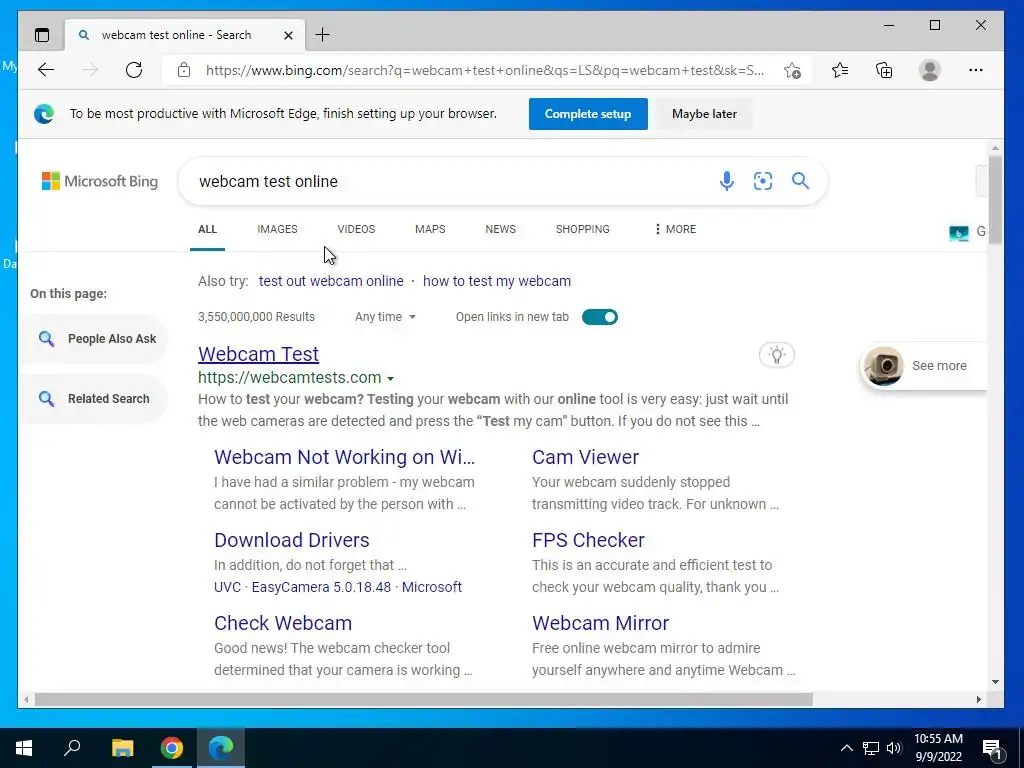Open the lightbulb insights icon
Viewport: 1024px width, 768px height.
pos(776,355)
